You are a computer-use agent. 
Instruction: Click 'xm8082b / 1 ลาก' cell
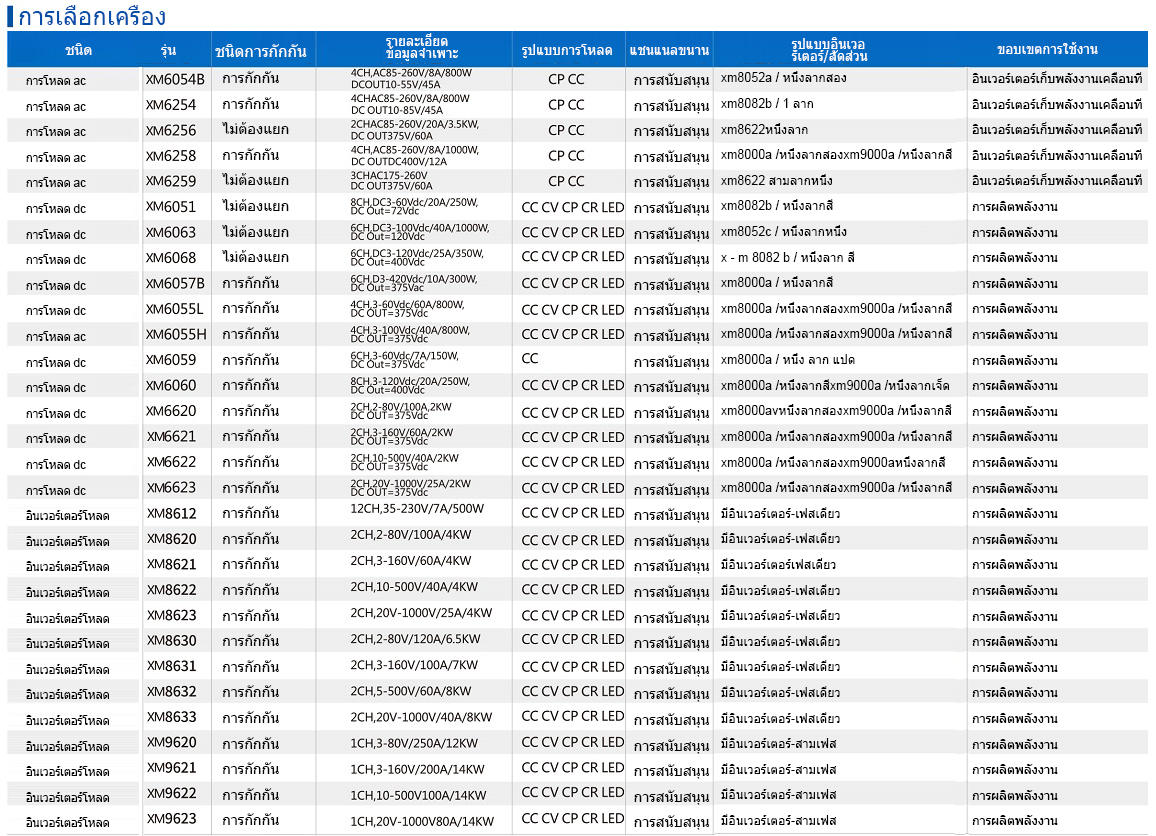[767, 104]
